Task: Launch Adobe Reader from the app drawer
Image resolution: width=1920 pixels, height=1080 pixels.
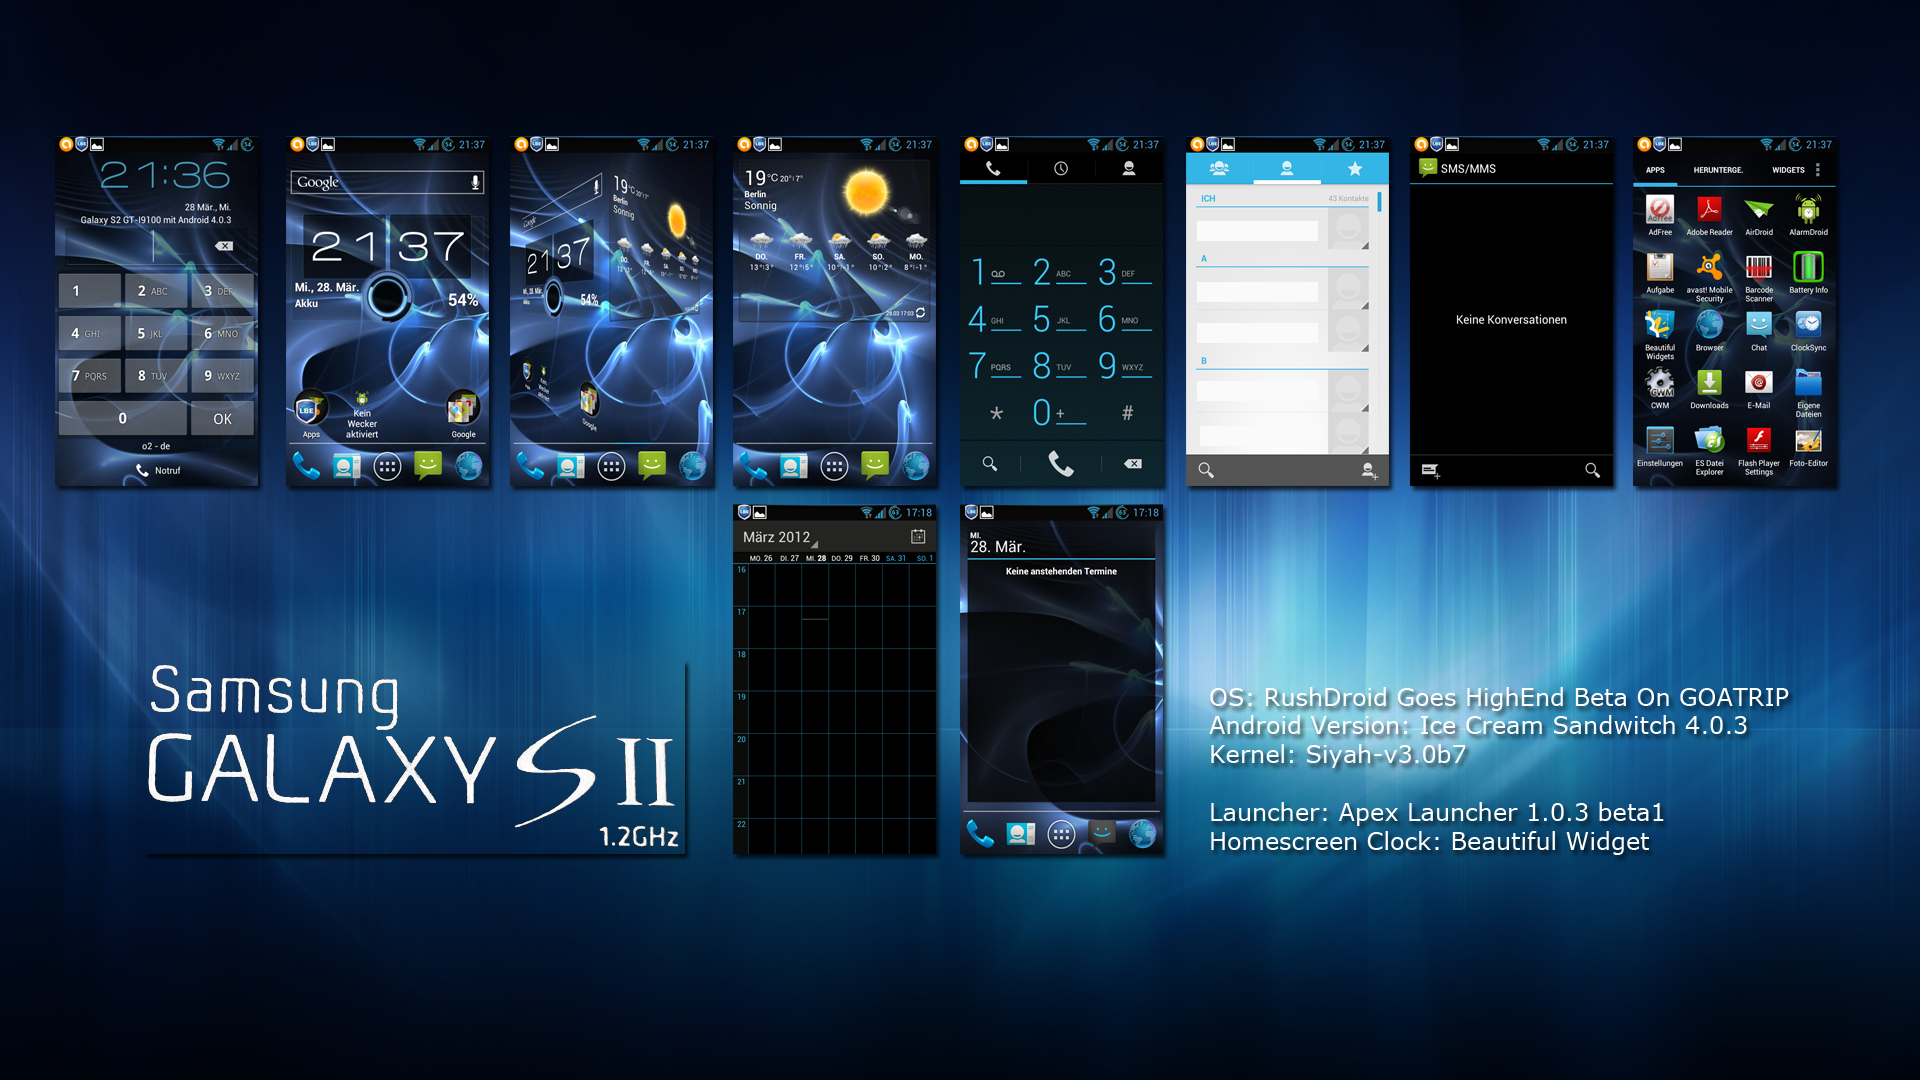Action: click(1709, 215)
